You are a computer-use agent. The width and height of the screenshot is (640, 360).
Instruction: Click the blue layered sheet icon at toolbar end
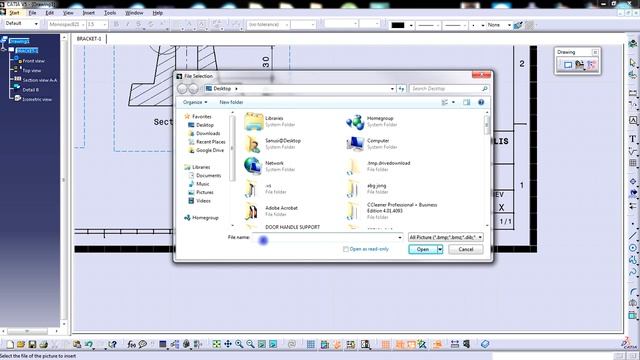[484, 344]
